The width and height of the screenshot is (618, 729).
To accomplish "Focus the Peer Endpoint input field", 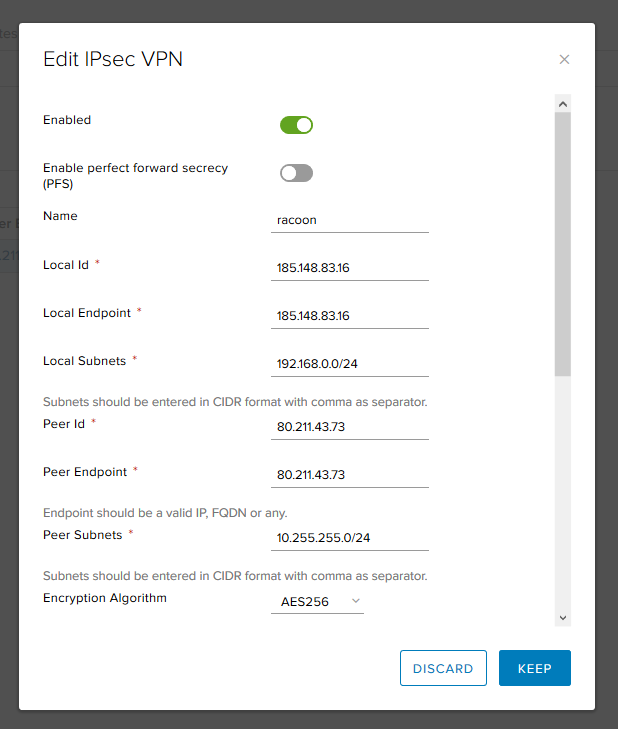I will click(x=350, y=475).
